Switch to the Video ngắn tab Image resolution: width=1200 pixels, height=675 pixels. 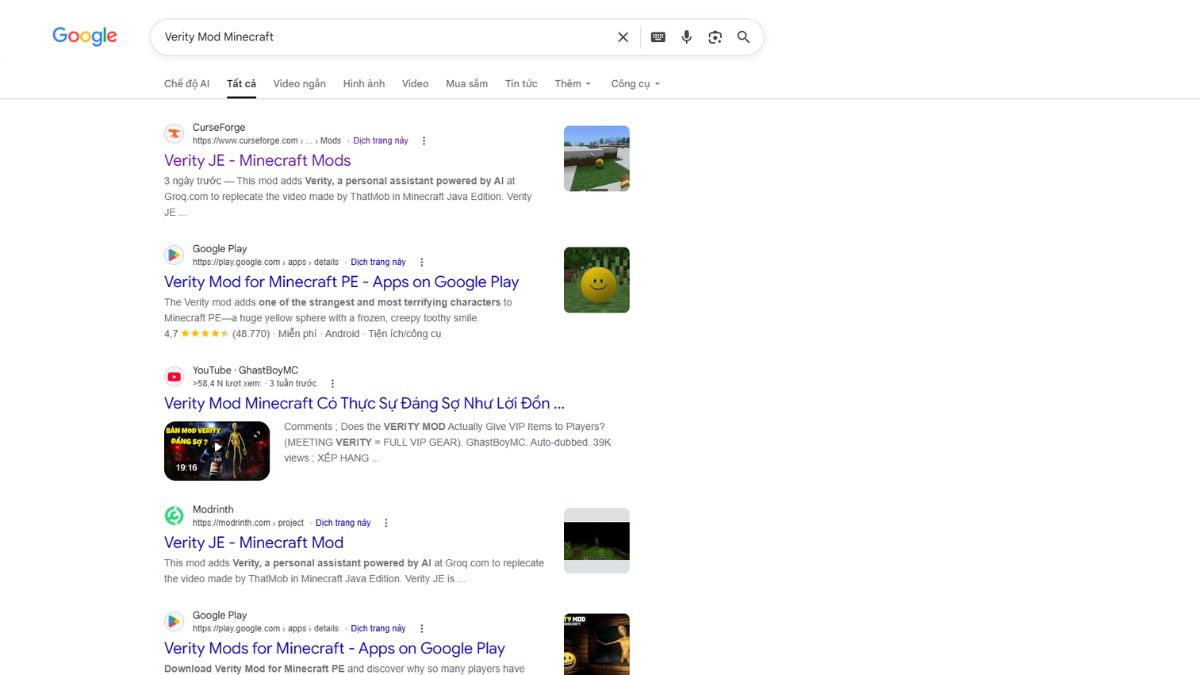pyautogui.click(x=299, y=84)
